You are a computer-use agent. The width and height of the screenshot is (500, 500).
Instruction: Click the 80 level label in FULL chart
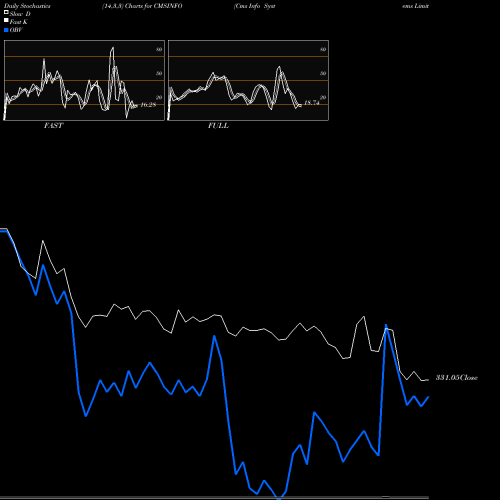tap(323, 49)
